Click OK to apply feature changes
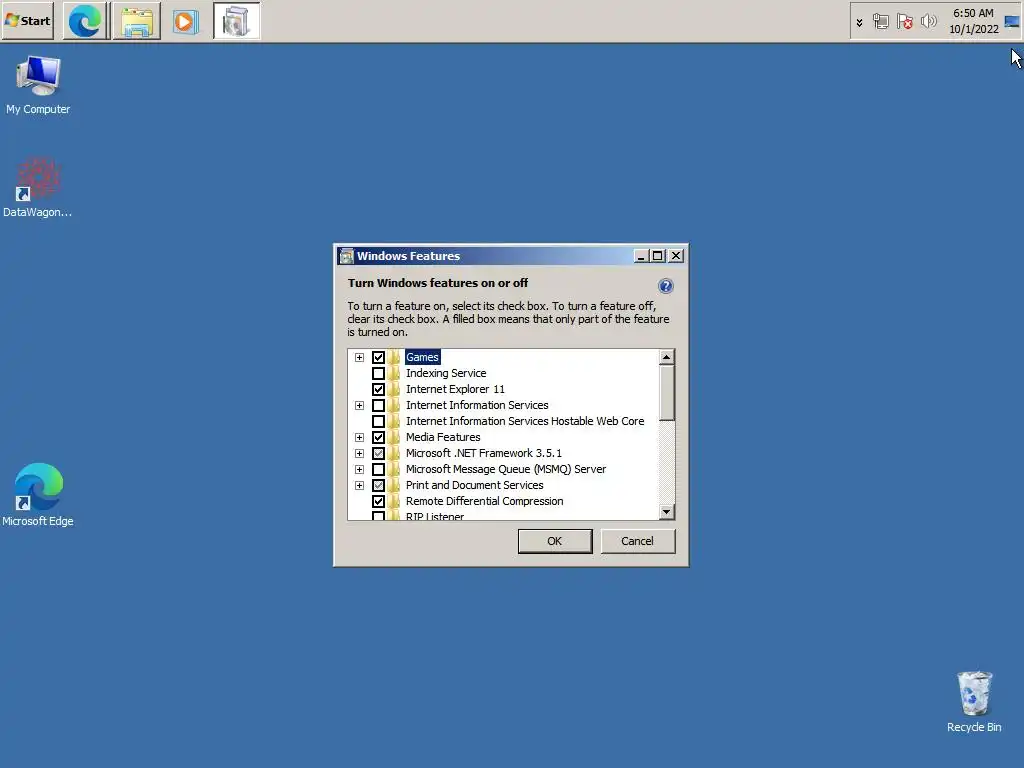Screen dimensions: 1024x768 click(555, 541)
